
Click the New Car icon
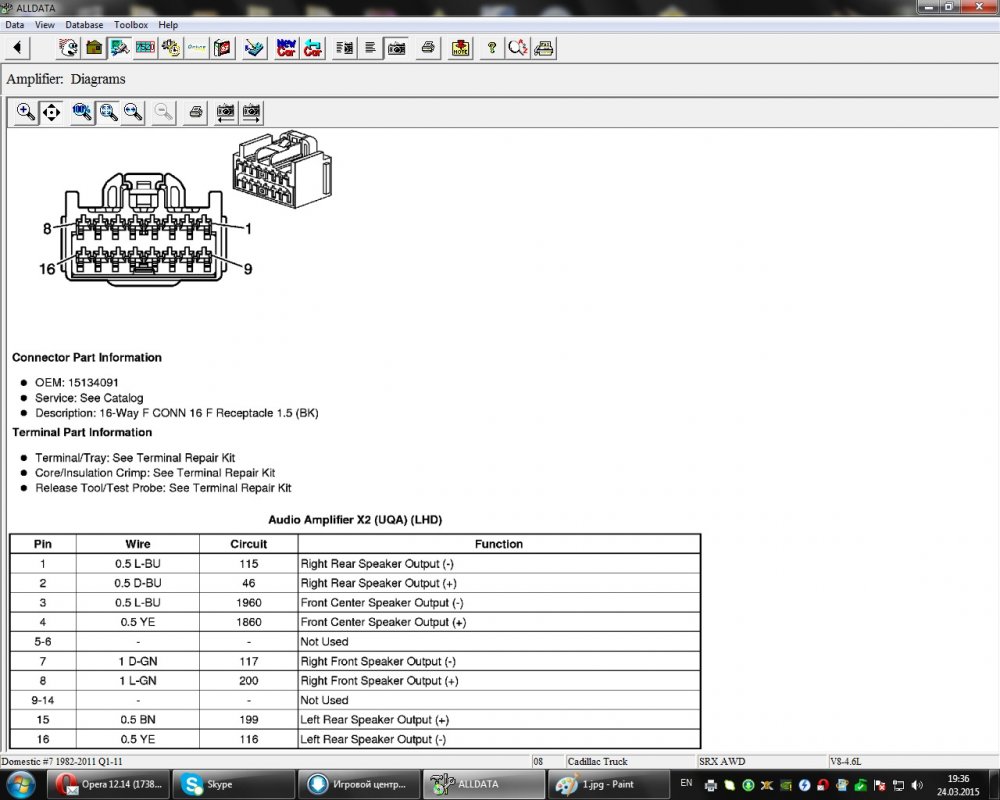[x=286, y=47]
